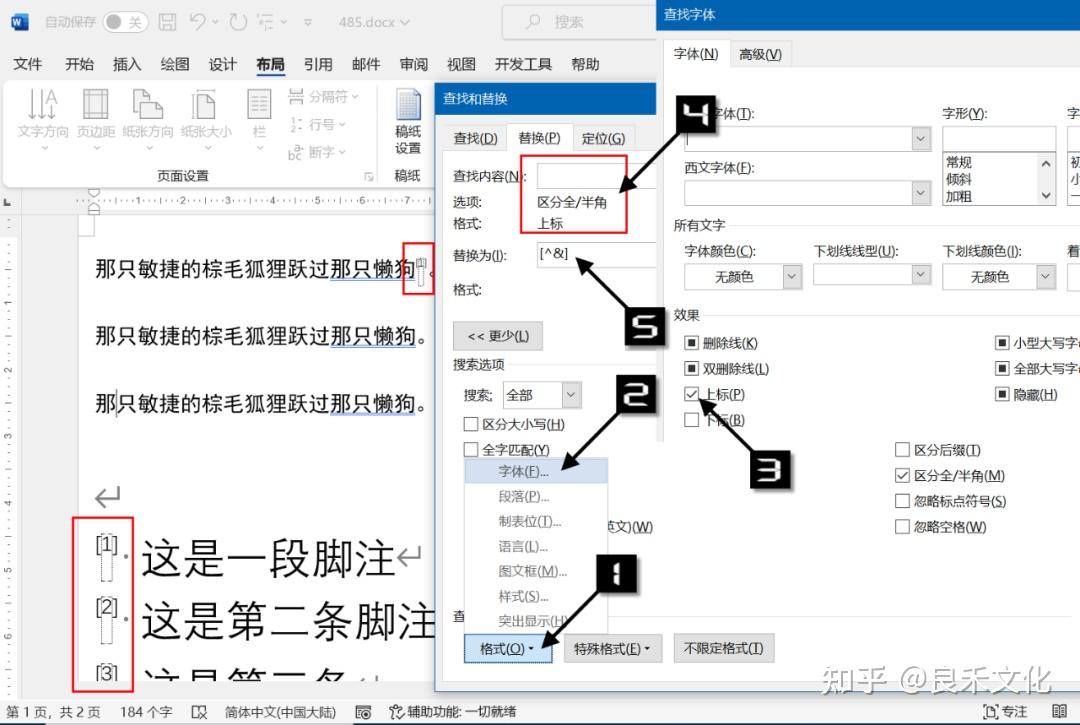Enable the 忽略标点符号(S) checkbox
The height and width of the screenshot is (725, 1080).
pos(902,501)
